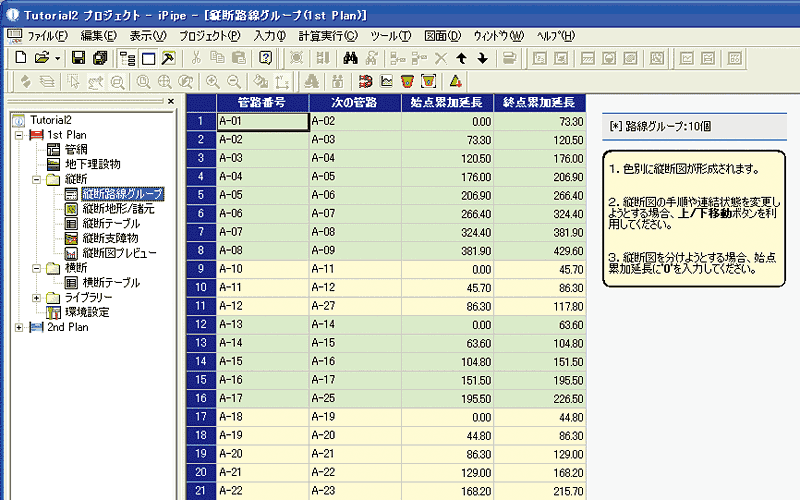This screenshot has width=800, height=500.
Task: Open the ヘルプ(H) menu
Action: coord(556,36)
